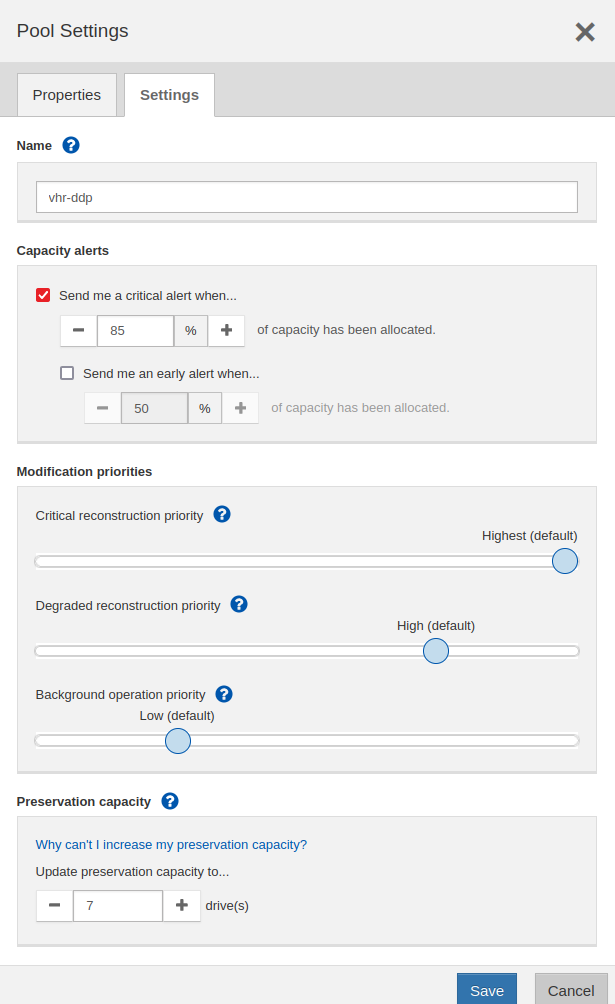Open help icon next to Name
Screen dimensions: 615x1004
point(71,145)
